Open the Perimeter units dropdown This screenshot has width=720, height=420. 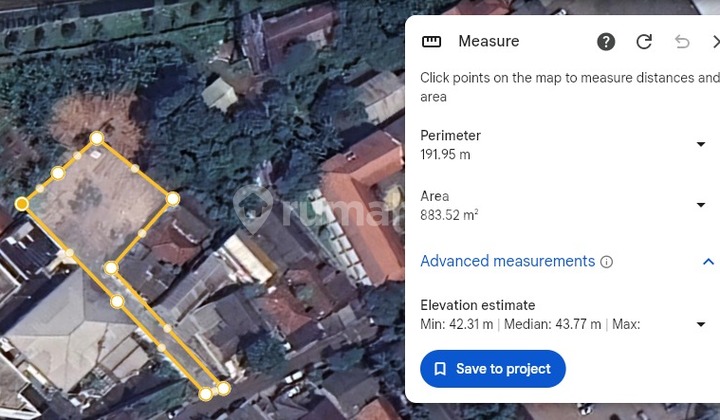coord(701,145)
